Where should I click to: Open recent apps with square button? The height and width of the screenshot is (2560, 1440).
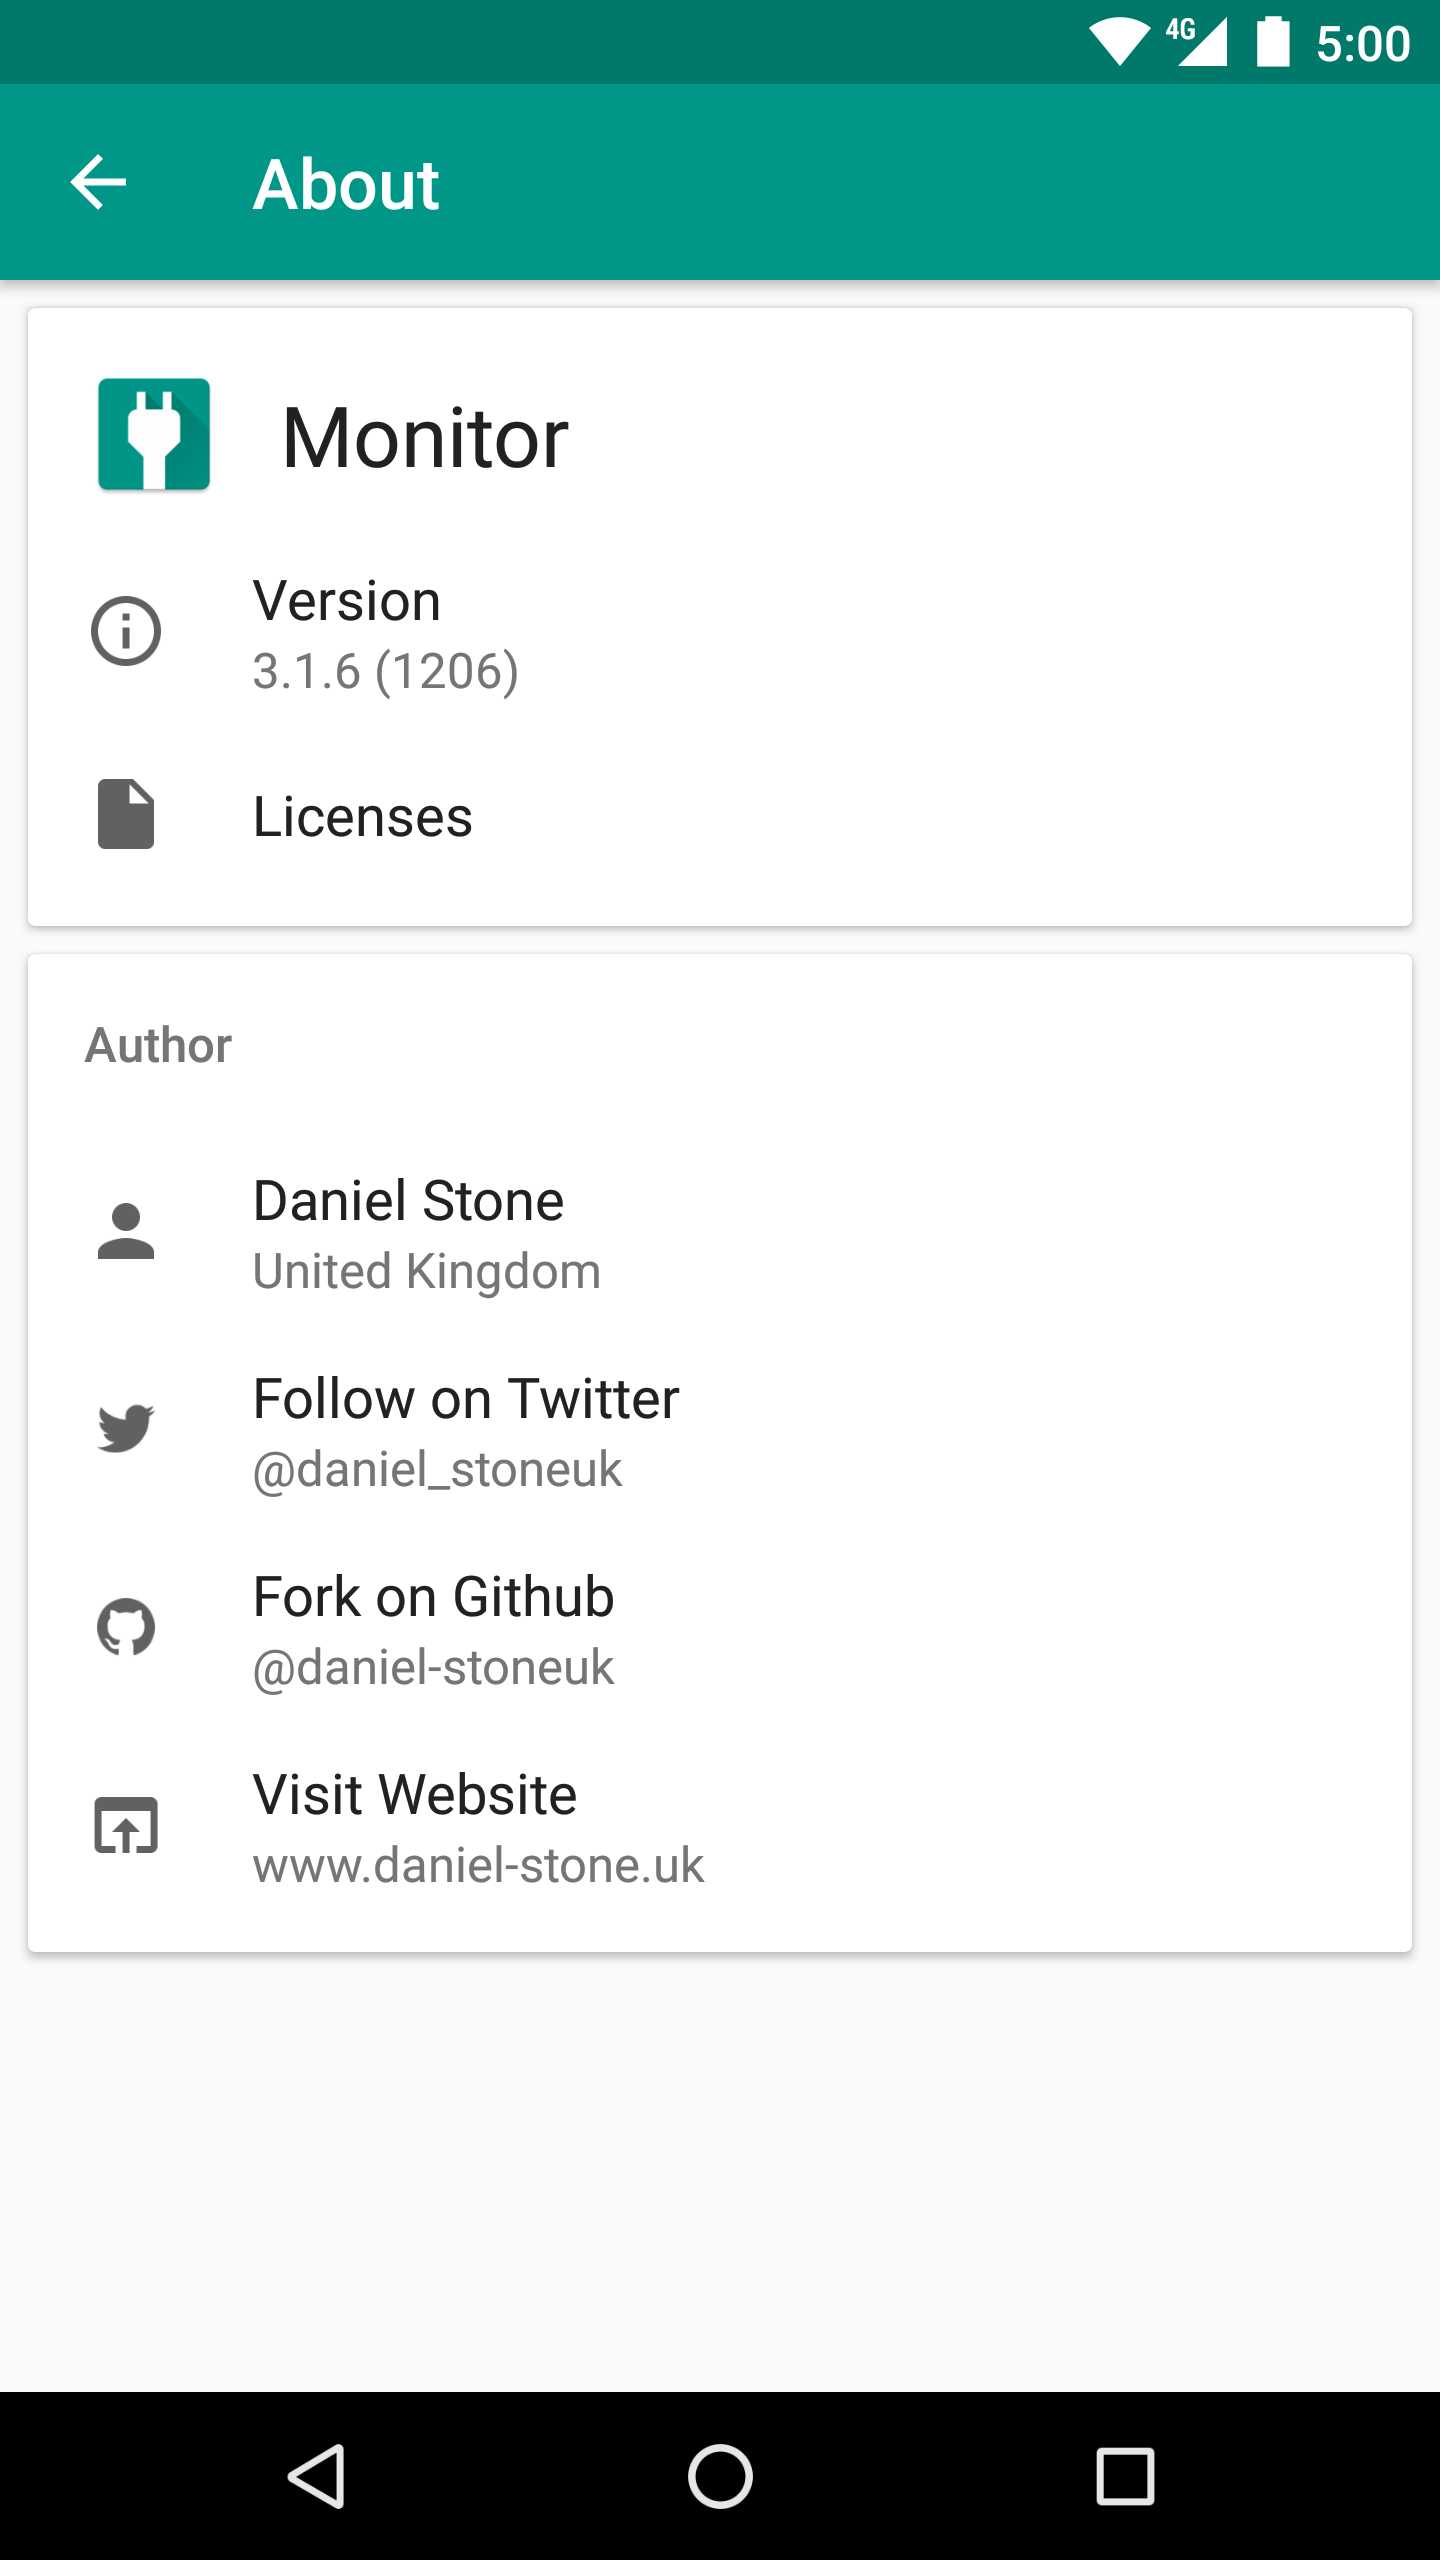point(1125,2477)
